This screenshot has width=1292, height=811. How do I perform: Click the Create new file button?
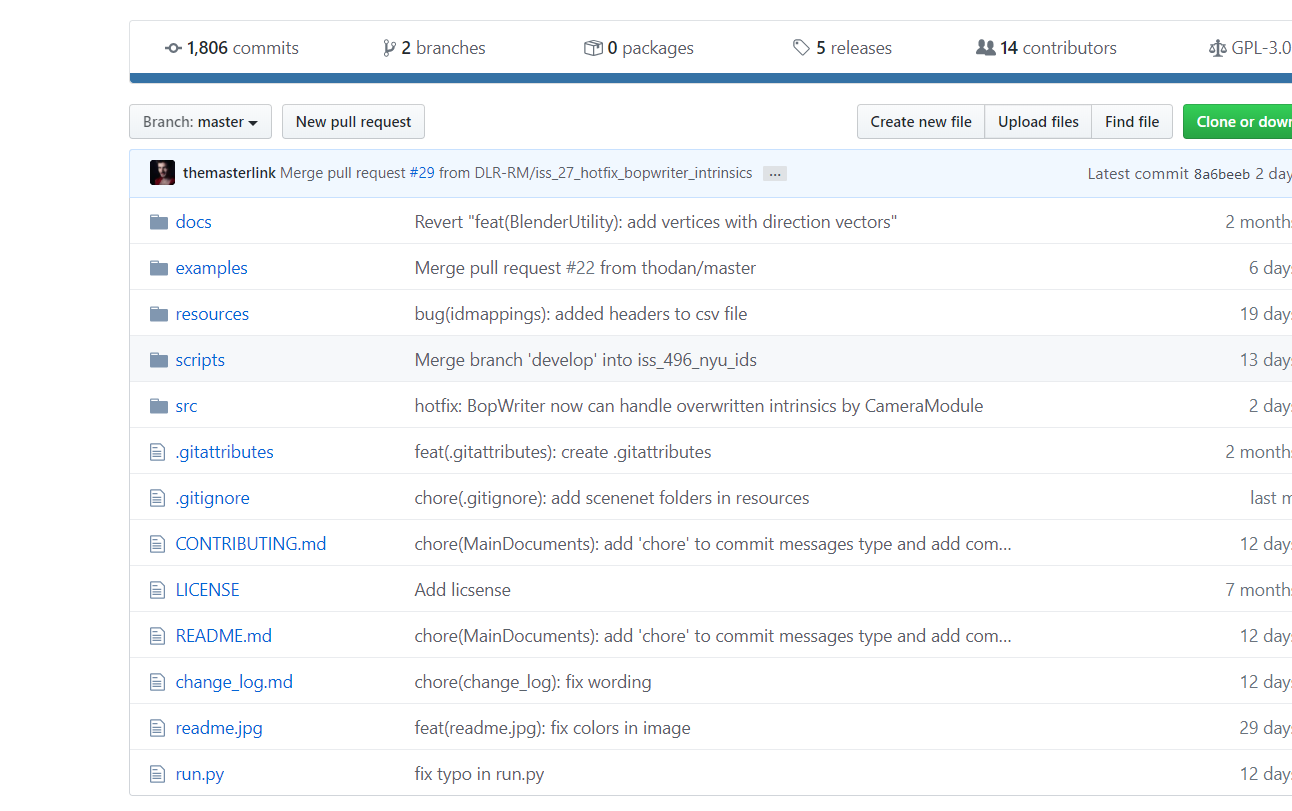(920, 122)
